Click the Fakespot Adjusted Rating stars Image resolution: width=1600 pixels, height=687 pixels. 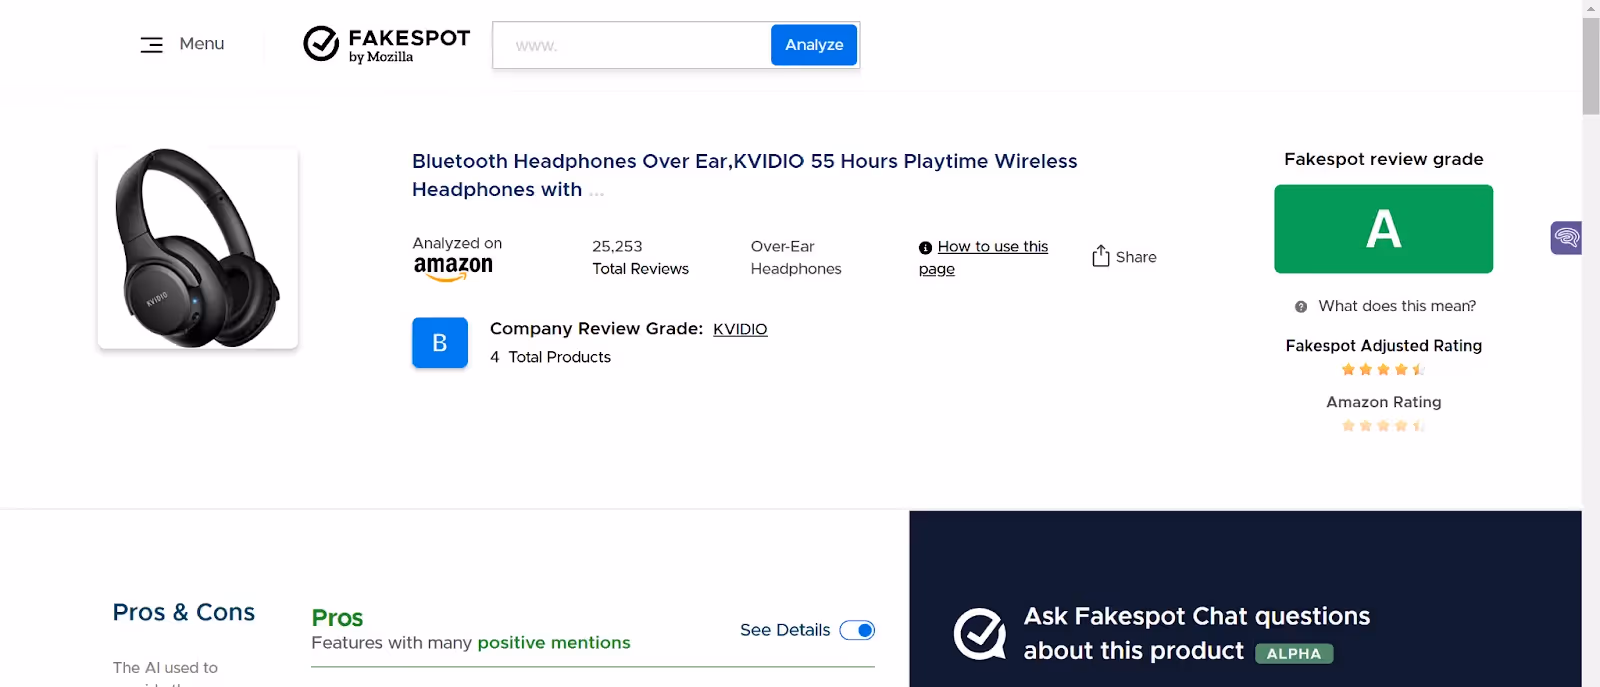[x=1383, y=369]
